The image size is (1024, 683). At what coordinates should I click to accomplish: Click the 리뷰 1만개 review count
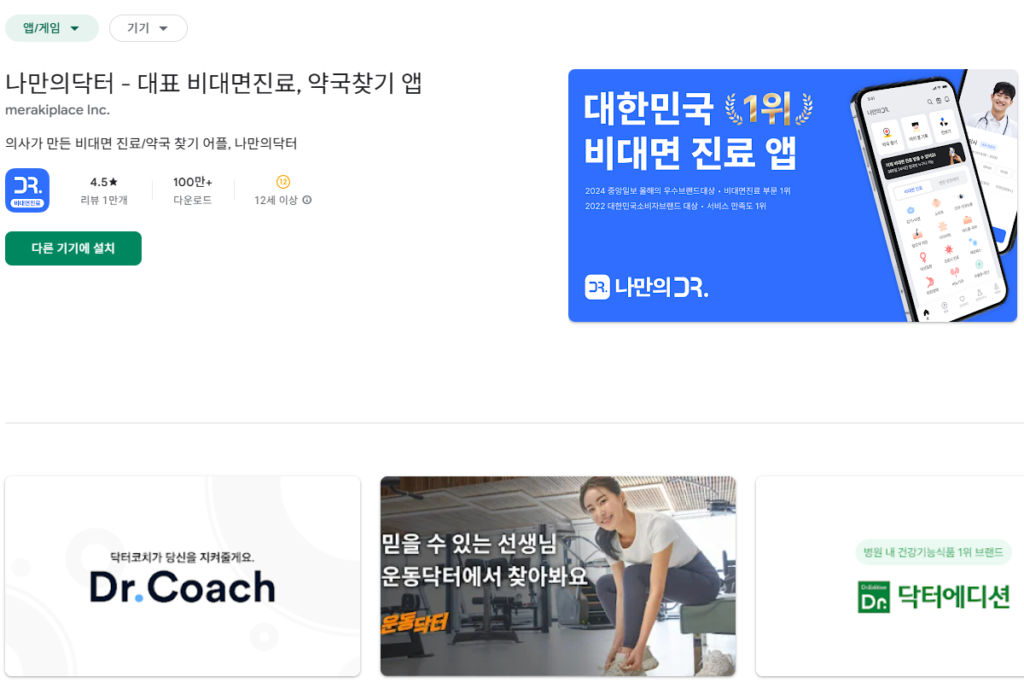click(x=104, y=200)
